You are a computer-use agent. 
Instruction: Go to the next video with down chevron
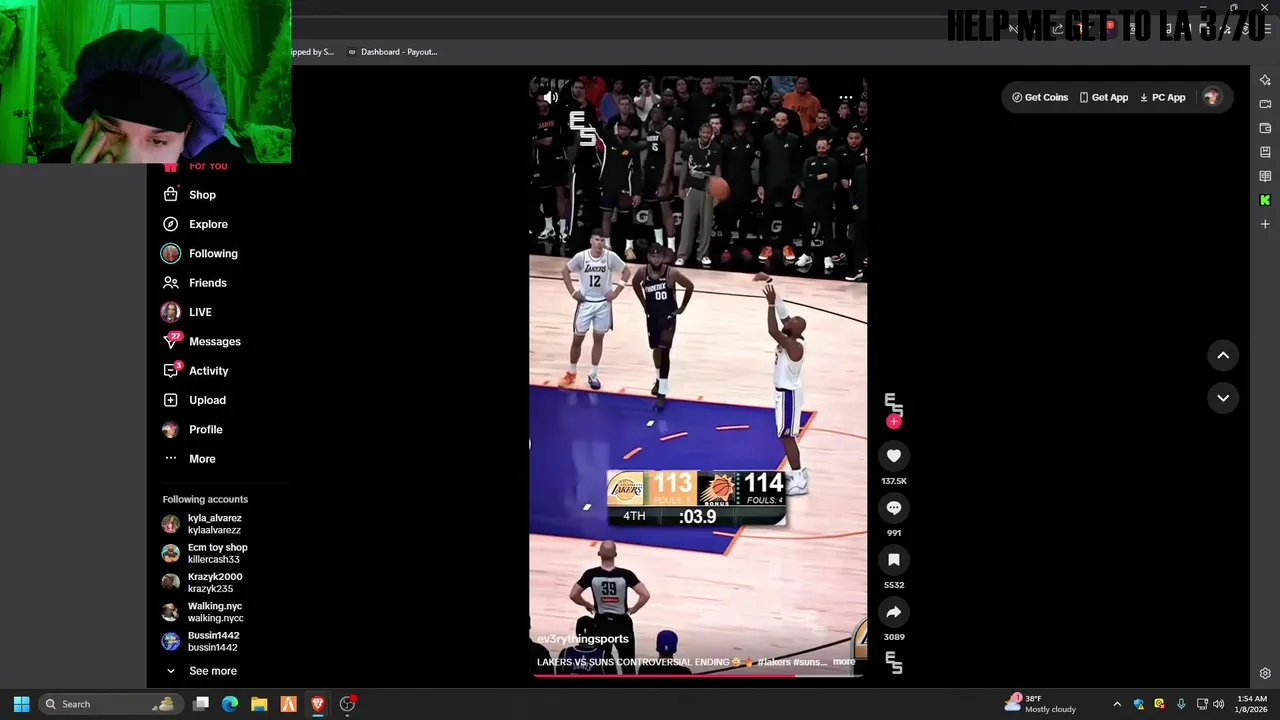pyautogui.click(x=1223, y=398)
